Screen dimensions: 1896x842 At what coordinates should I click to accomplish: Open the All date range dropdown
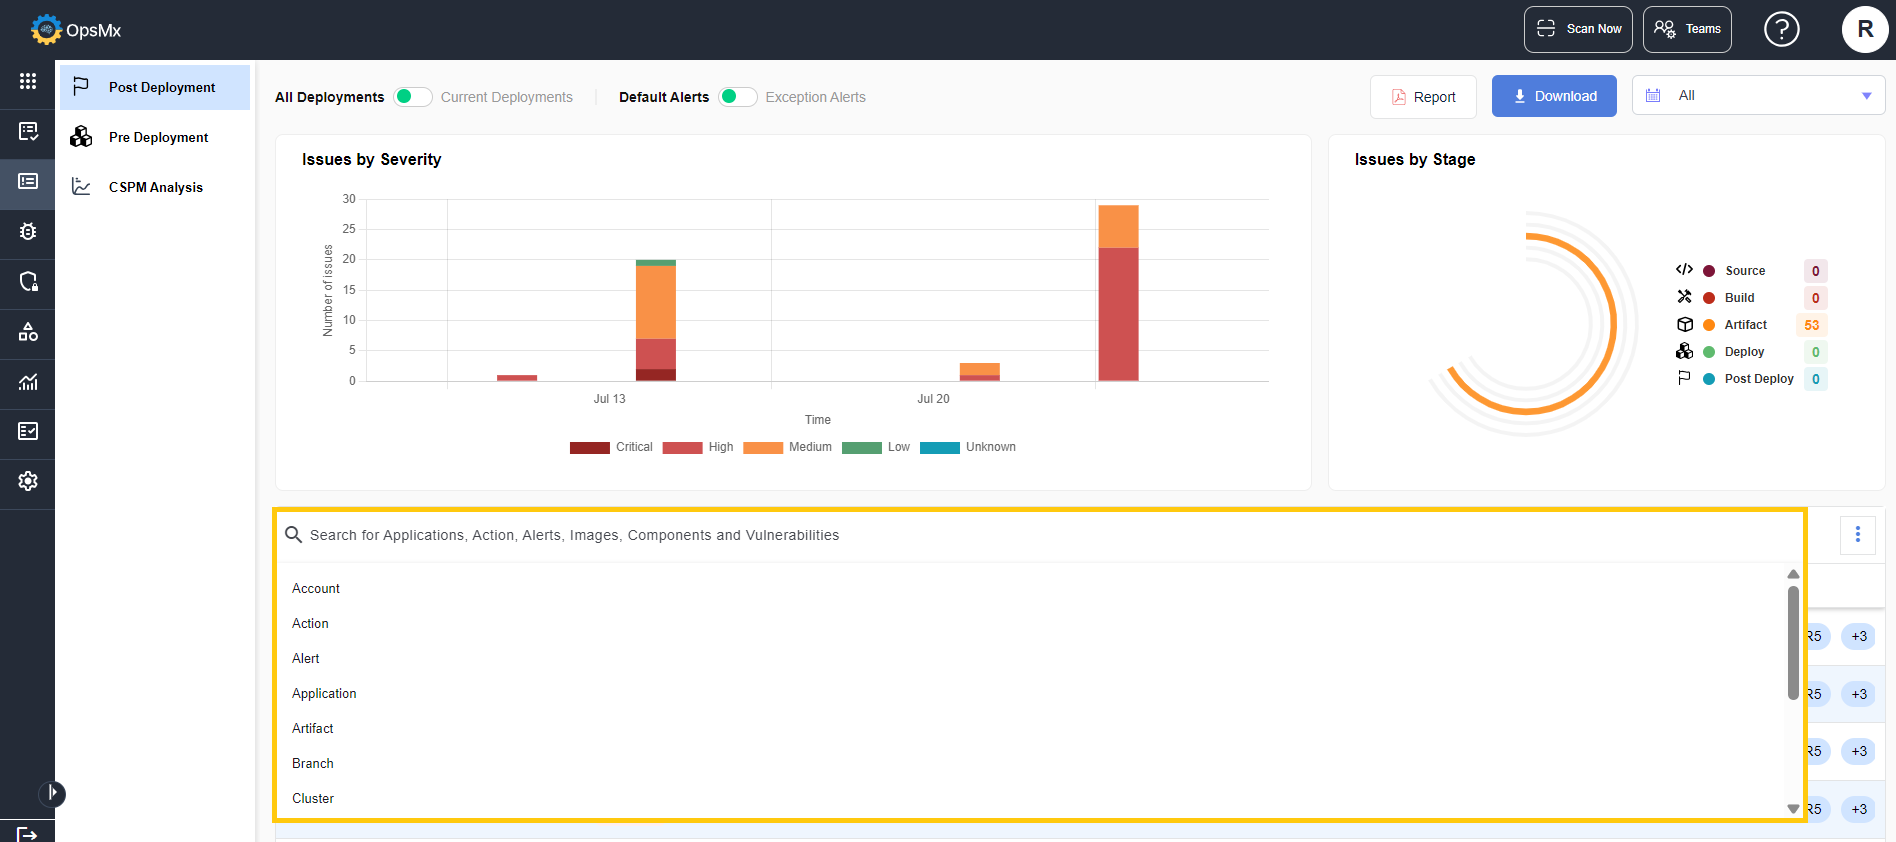pyautogui.click(x=1758, y=96)
